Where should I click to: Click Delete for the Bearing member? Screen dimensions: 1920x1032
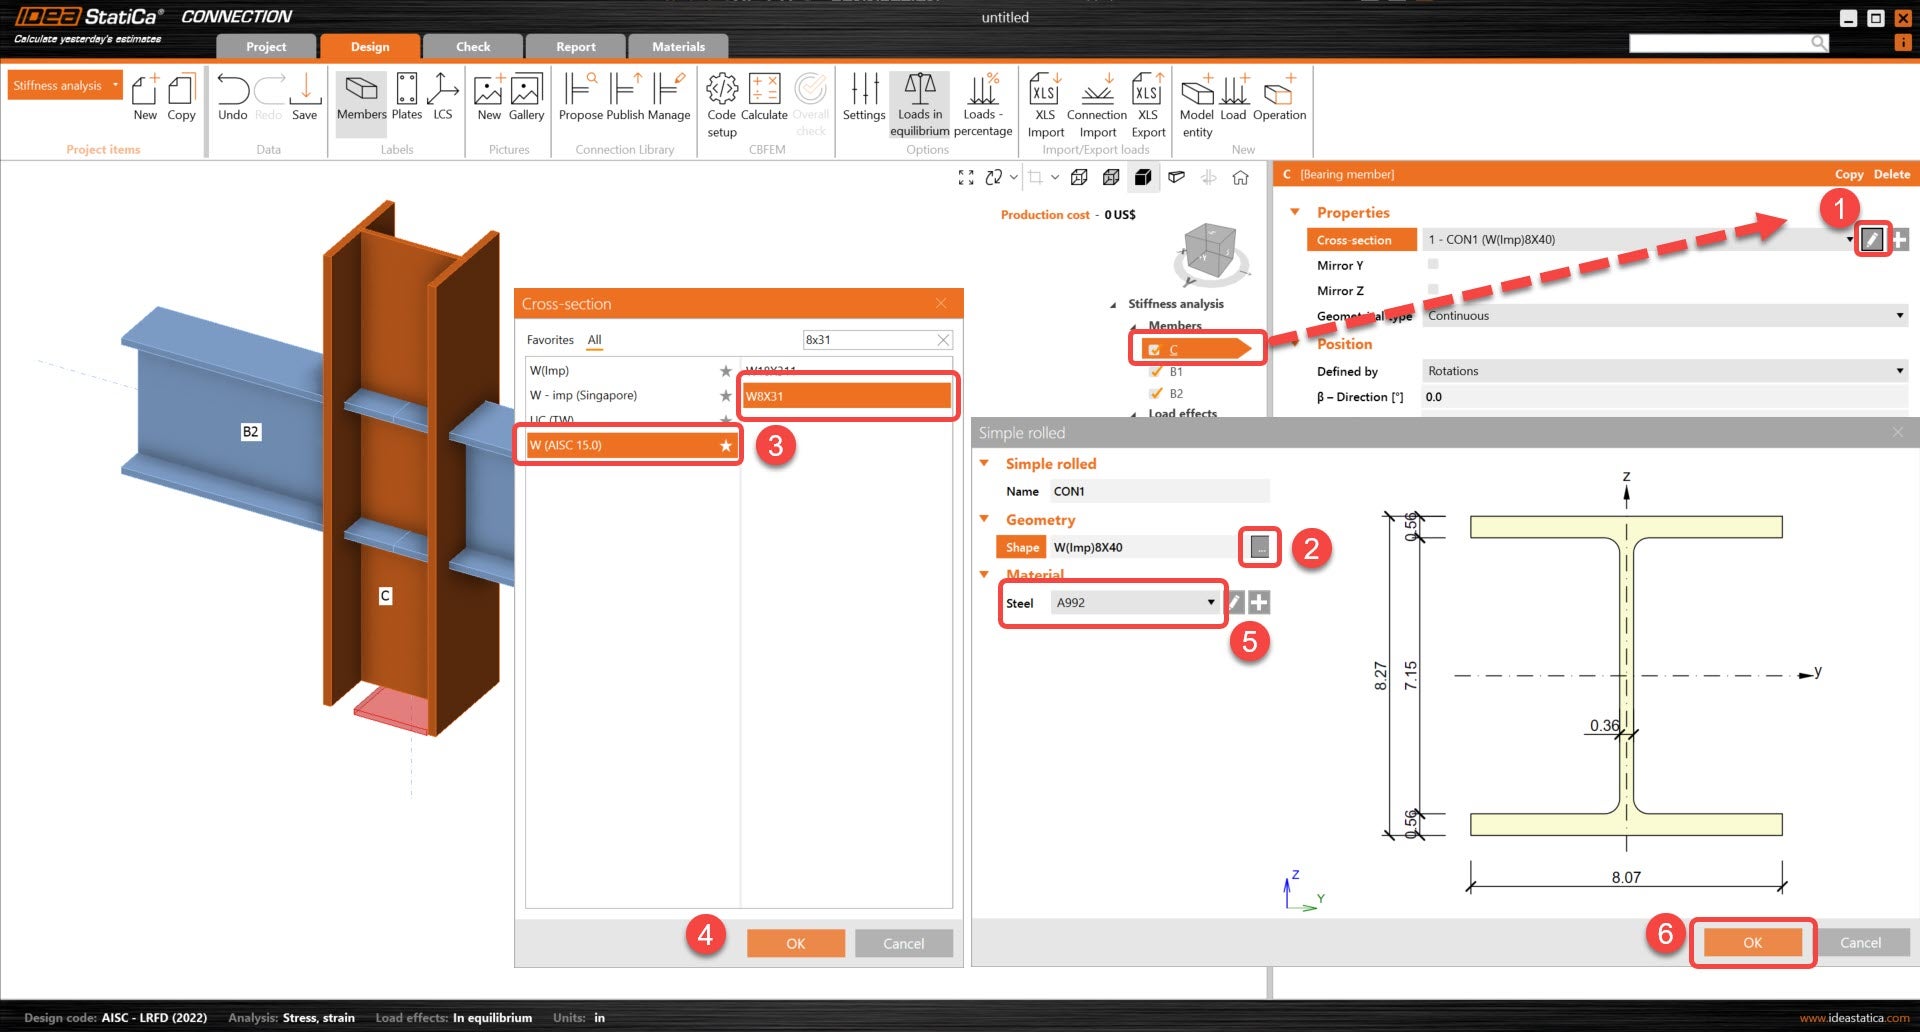point(1891,174)
